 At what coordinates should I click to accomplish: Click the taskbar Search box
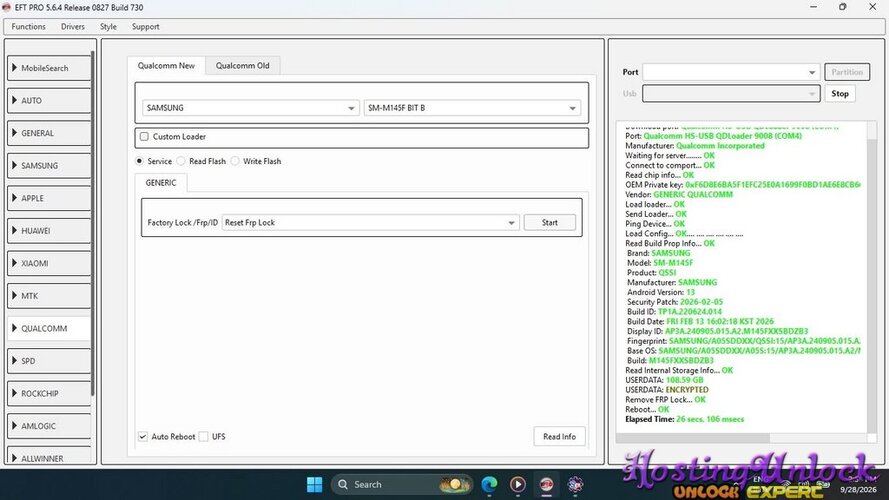click(x=401, y=485)
